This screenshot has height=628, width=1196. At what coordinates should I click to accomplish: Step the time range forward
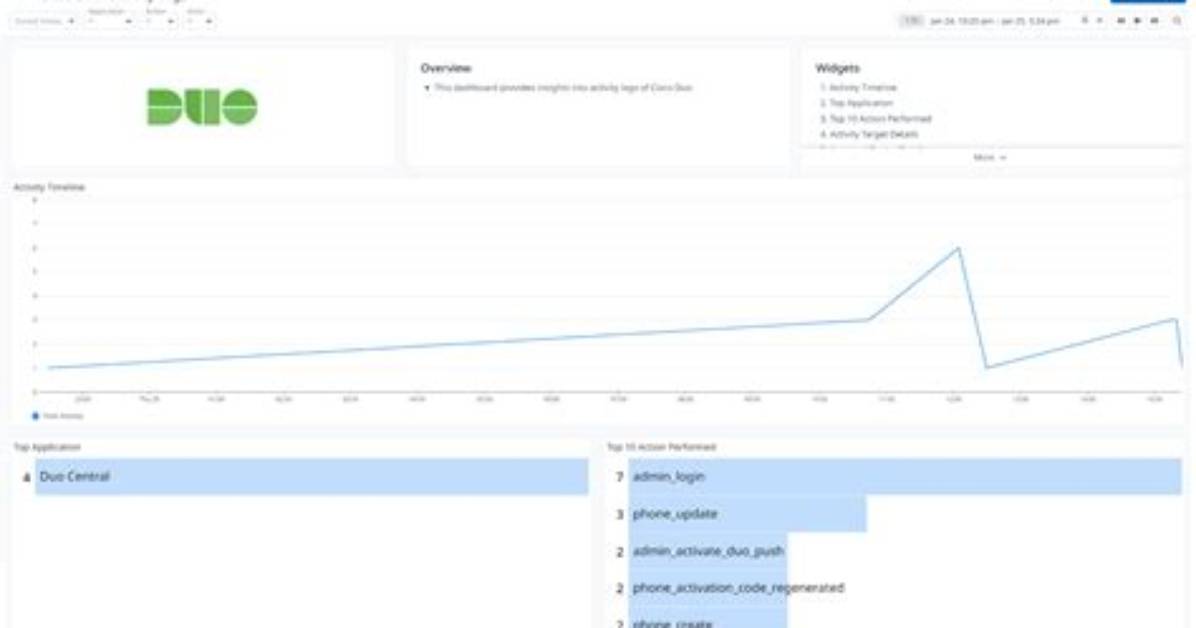coord(1155,21)
